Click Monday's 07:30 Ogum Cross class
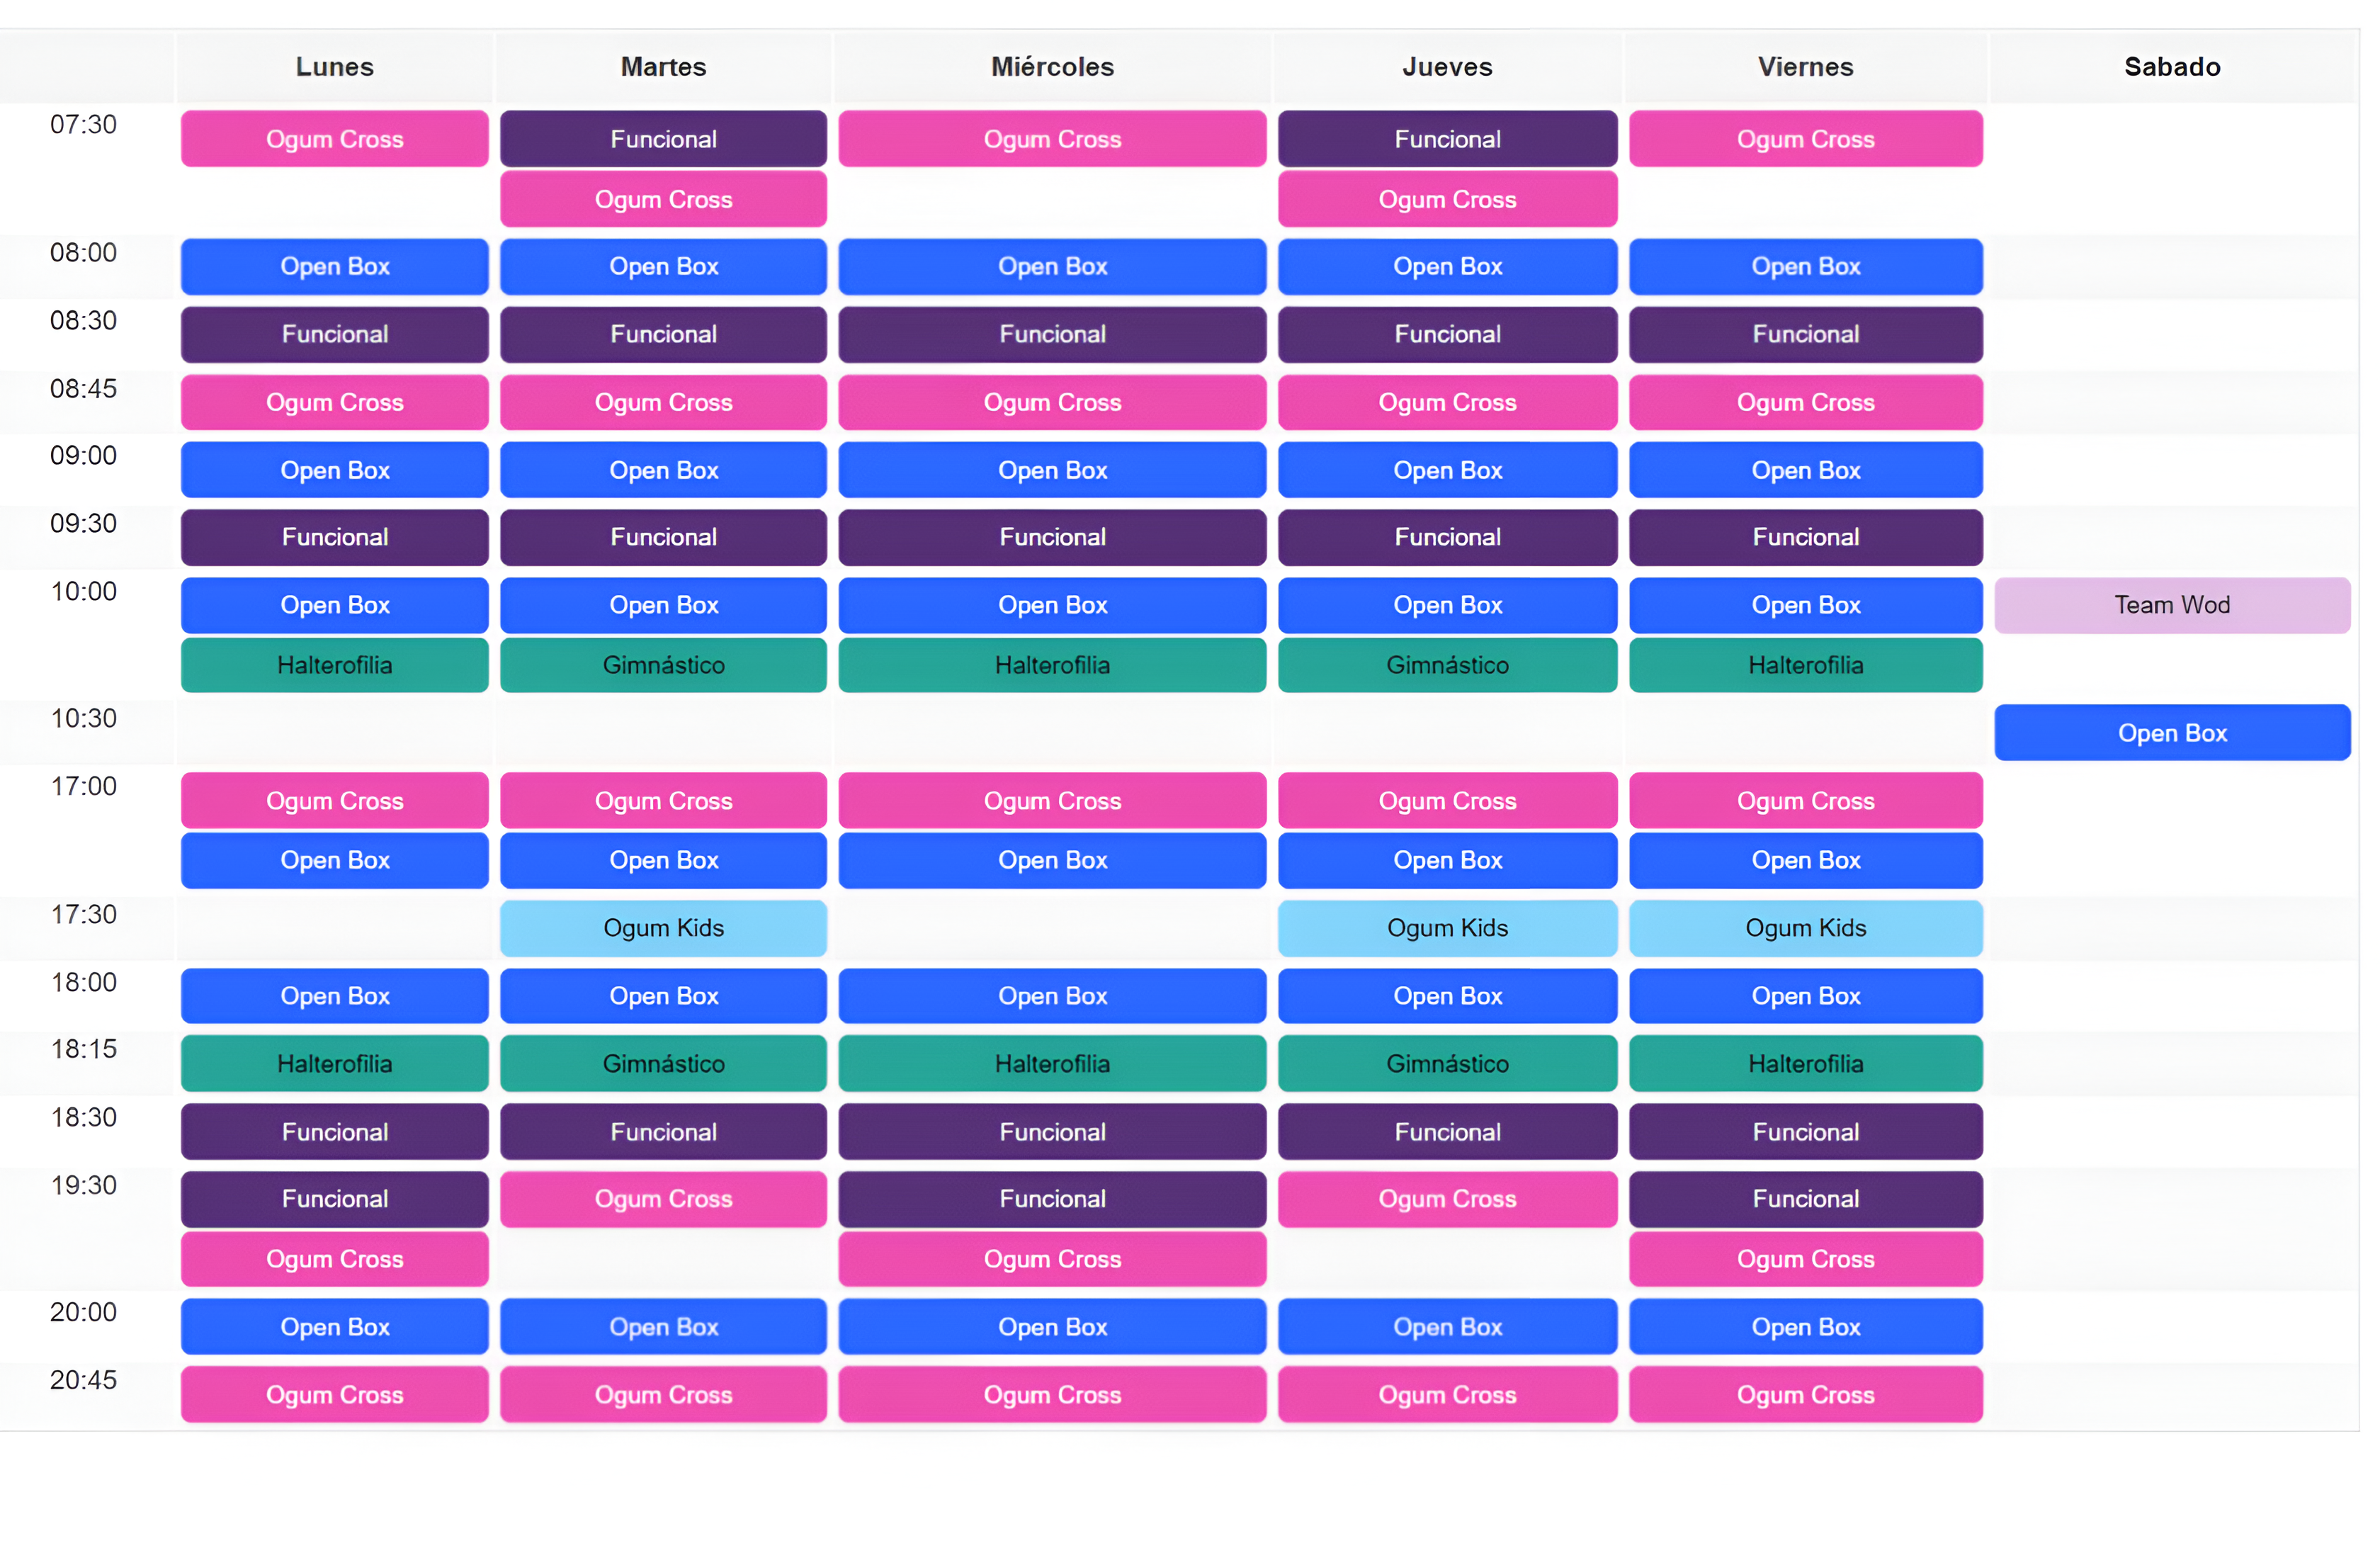This screenshot has height=1553, width=2380. 334,139
